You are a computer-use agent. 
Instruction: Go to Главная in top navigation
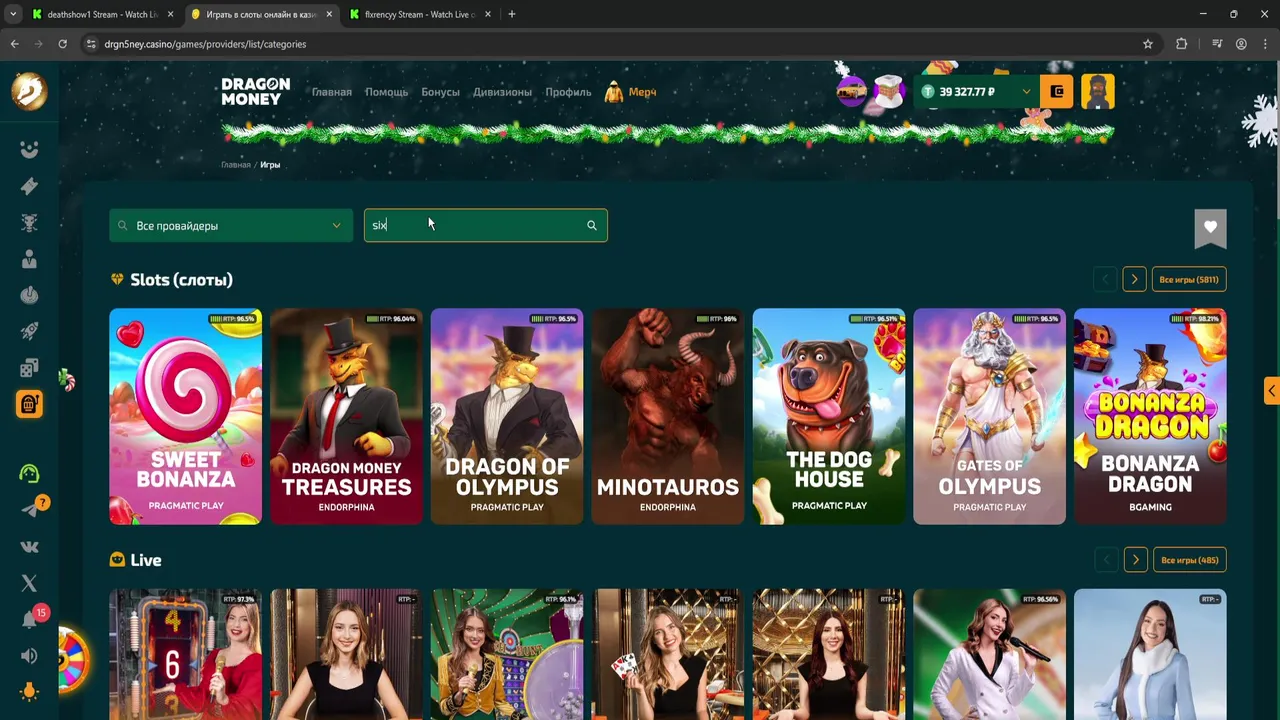coord(331,92)
